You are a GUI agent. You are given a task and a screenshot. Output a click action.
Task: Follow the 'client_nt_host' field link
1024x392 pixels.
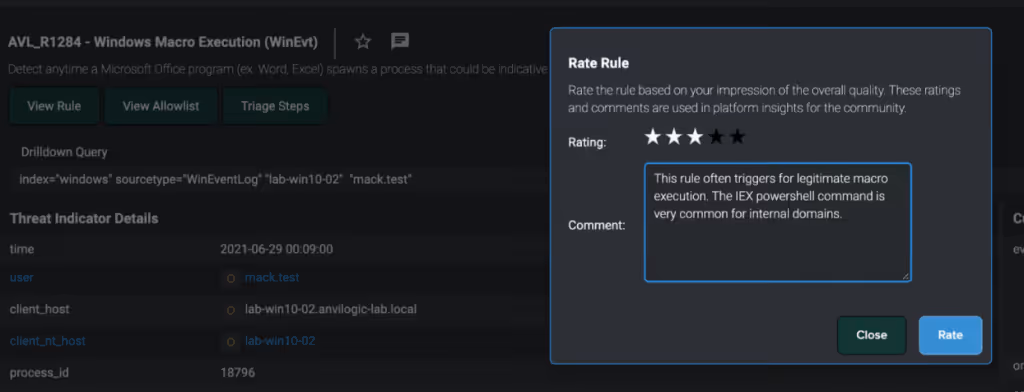tap(48, 341)
